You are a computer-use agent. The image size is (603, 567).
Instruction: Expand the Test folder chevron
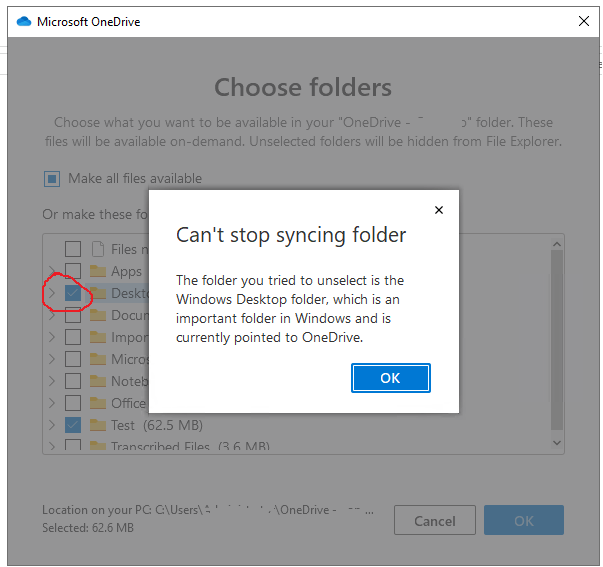pyautogui.click(x=52, y=425)
